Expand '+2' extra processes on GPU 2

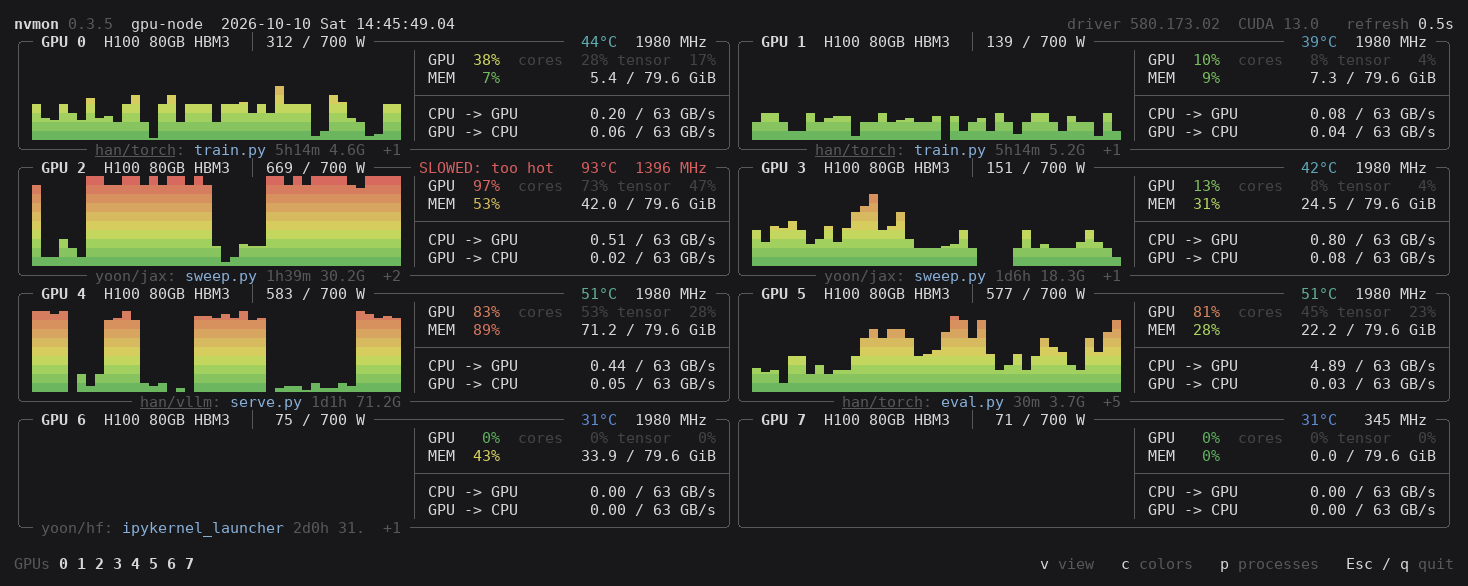click(392, 276)
